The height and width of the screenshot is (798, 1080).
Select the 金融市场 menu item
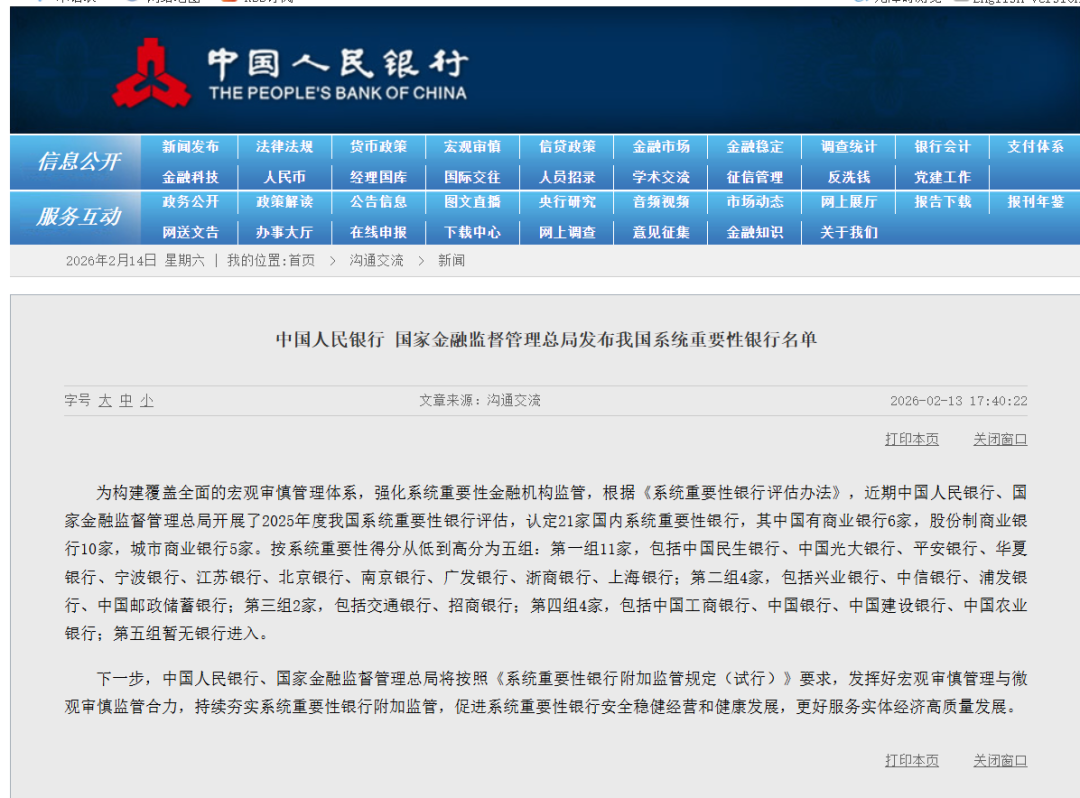pos(660,146)
